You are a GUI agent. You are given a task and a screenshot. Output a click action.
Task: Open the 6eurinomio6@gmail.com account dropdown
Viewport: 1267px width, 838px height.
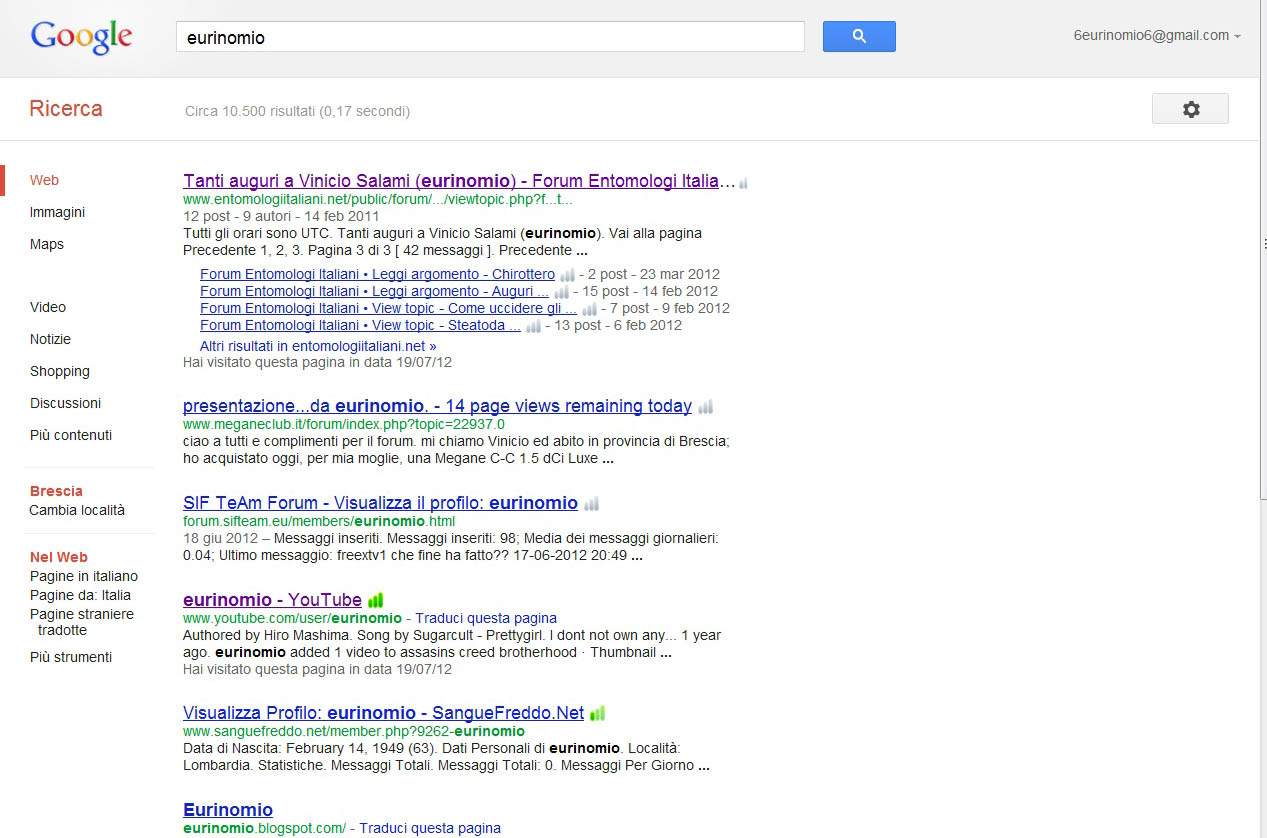tap(1156, 36)
